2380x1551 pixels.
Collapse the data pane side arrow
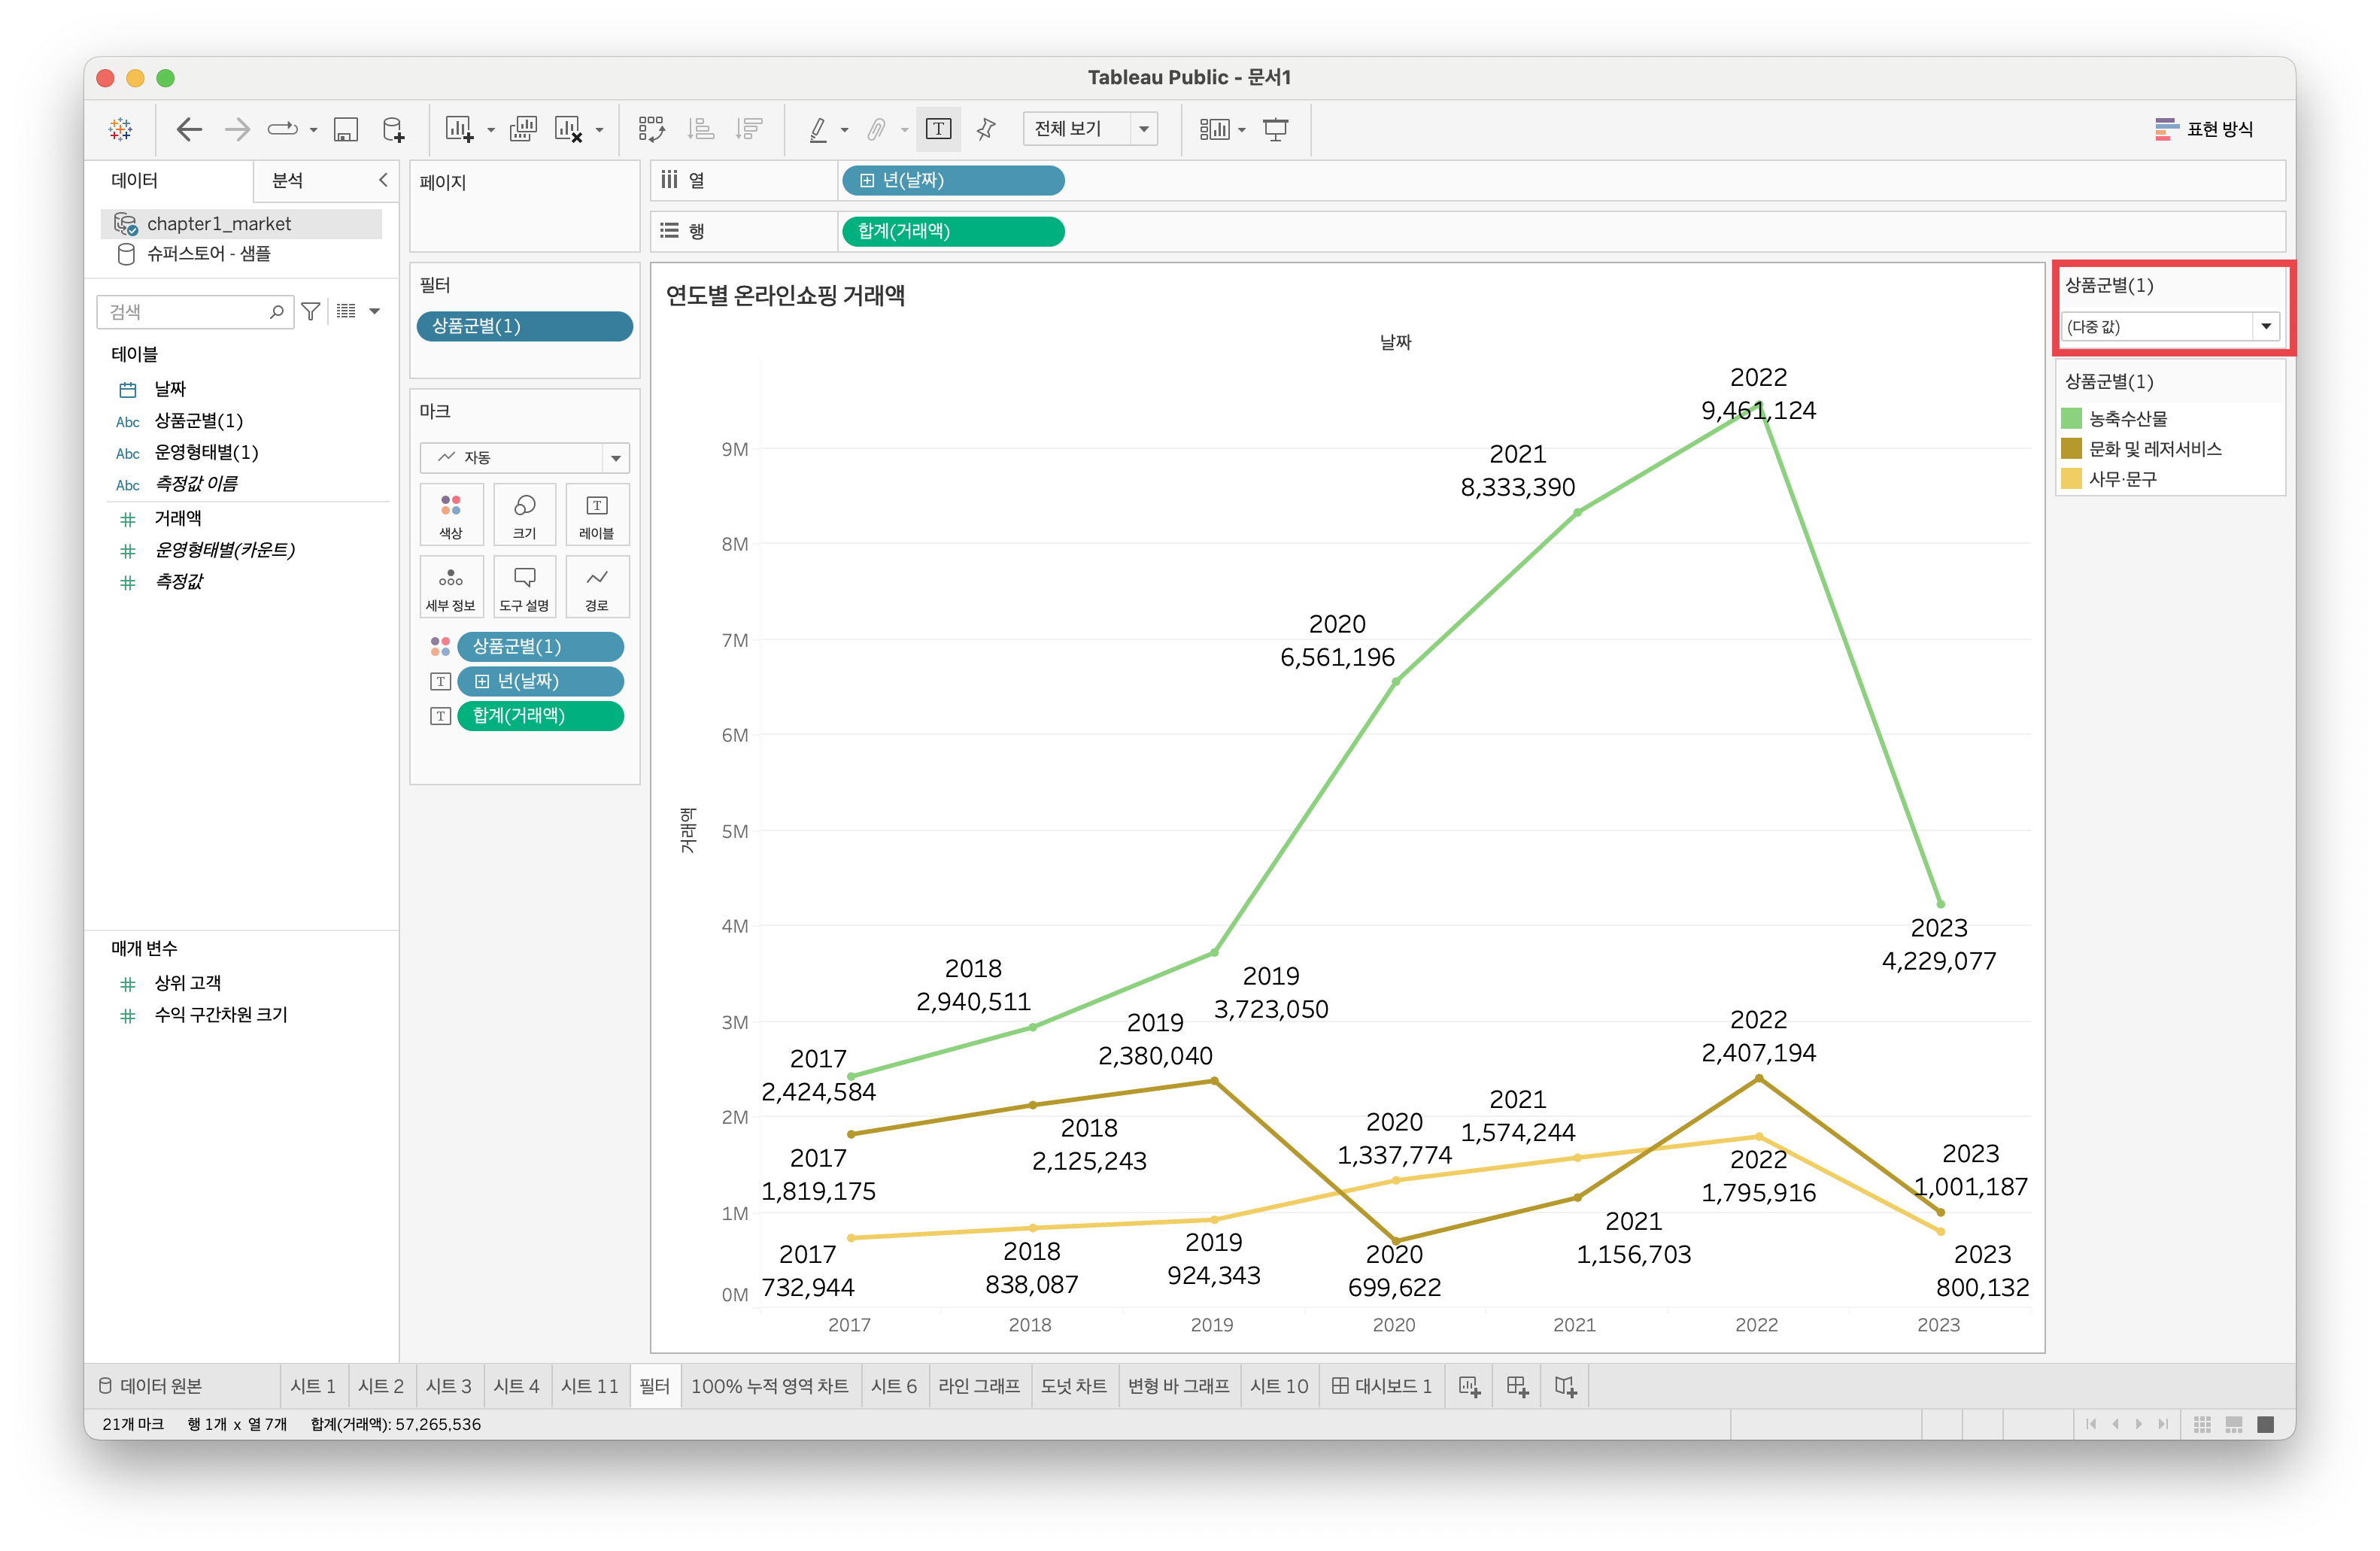[382, 180]
